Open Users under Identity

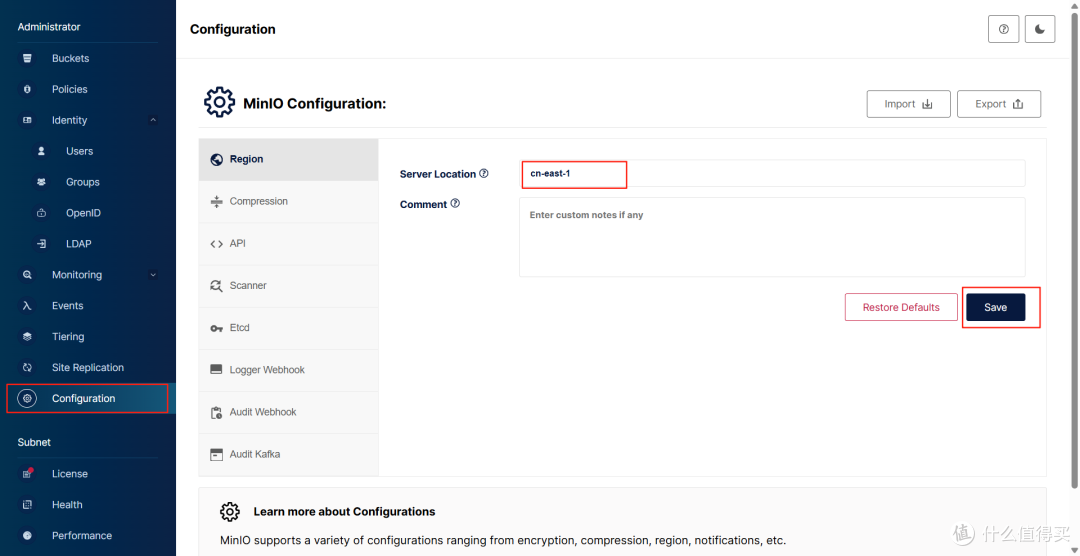pos(79,151)
